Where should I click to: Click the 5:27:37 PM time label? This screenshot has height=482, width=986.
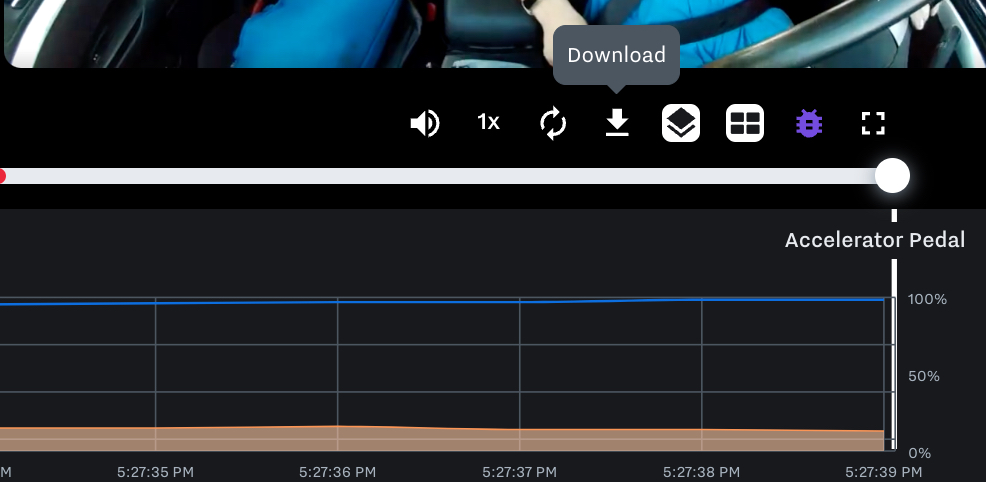[519, 472]
